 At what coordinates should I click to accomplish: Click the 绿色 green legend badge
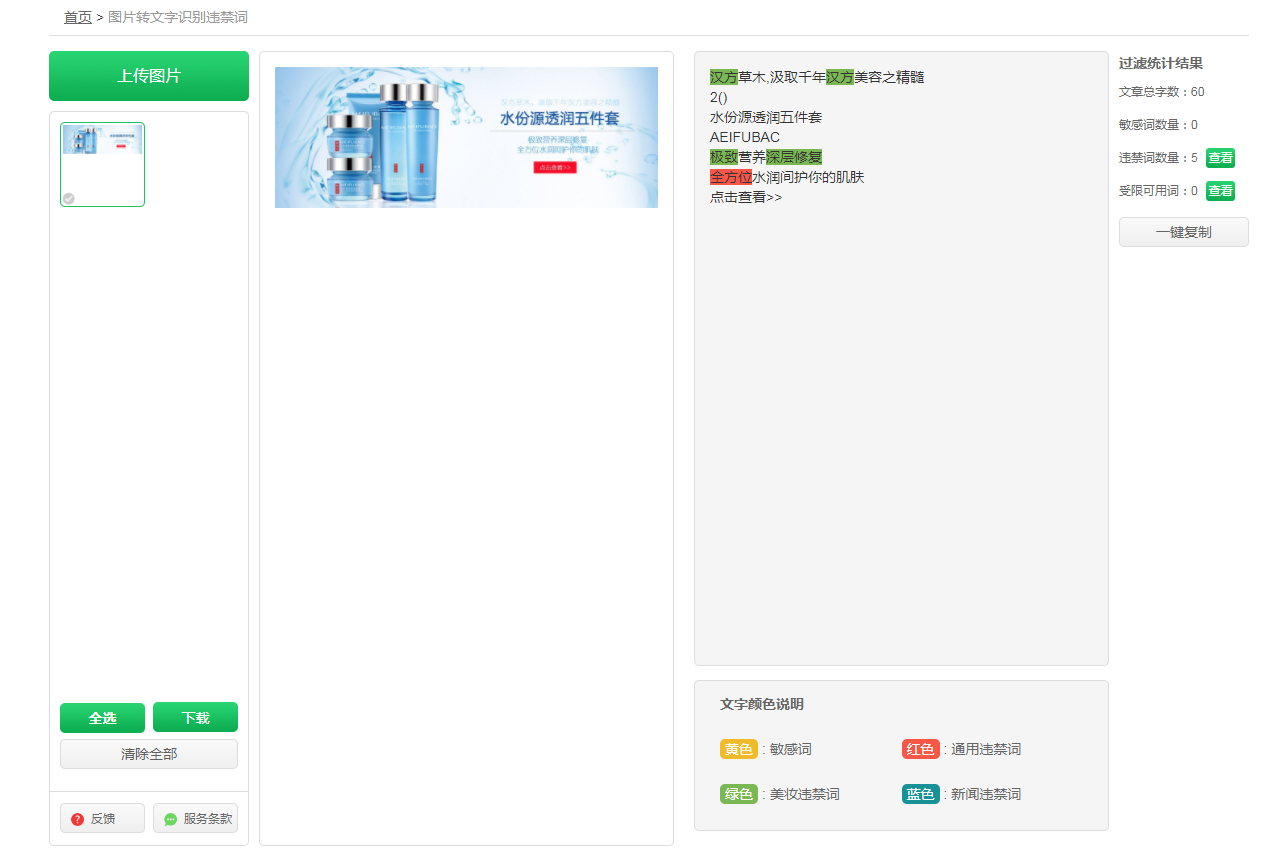739,794
